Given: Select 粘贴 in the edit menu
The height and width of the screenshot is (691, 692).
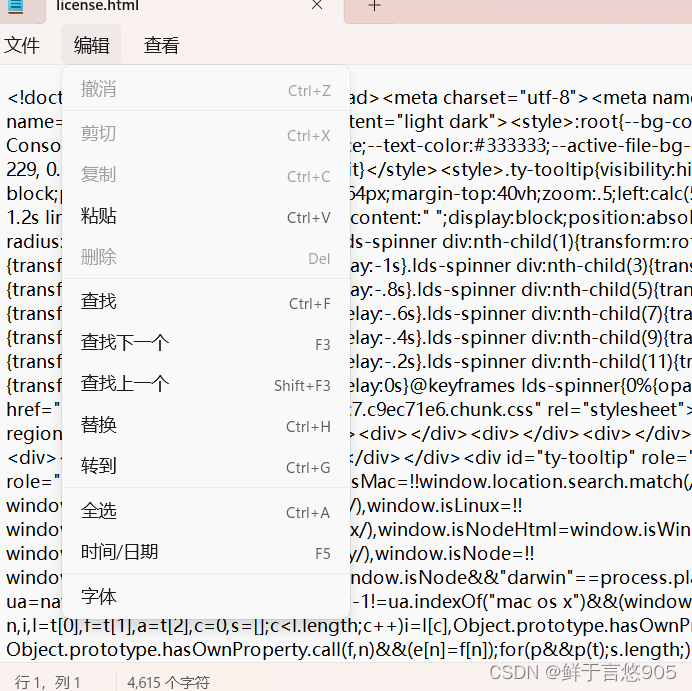Looking at the screenshot, I should (x=206, y=217).
